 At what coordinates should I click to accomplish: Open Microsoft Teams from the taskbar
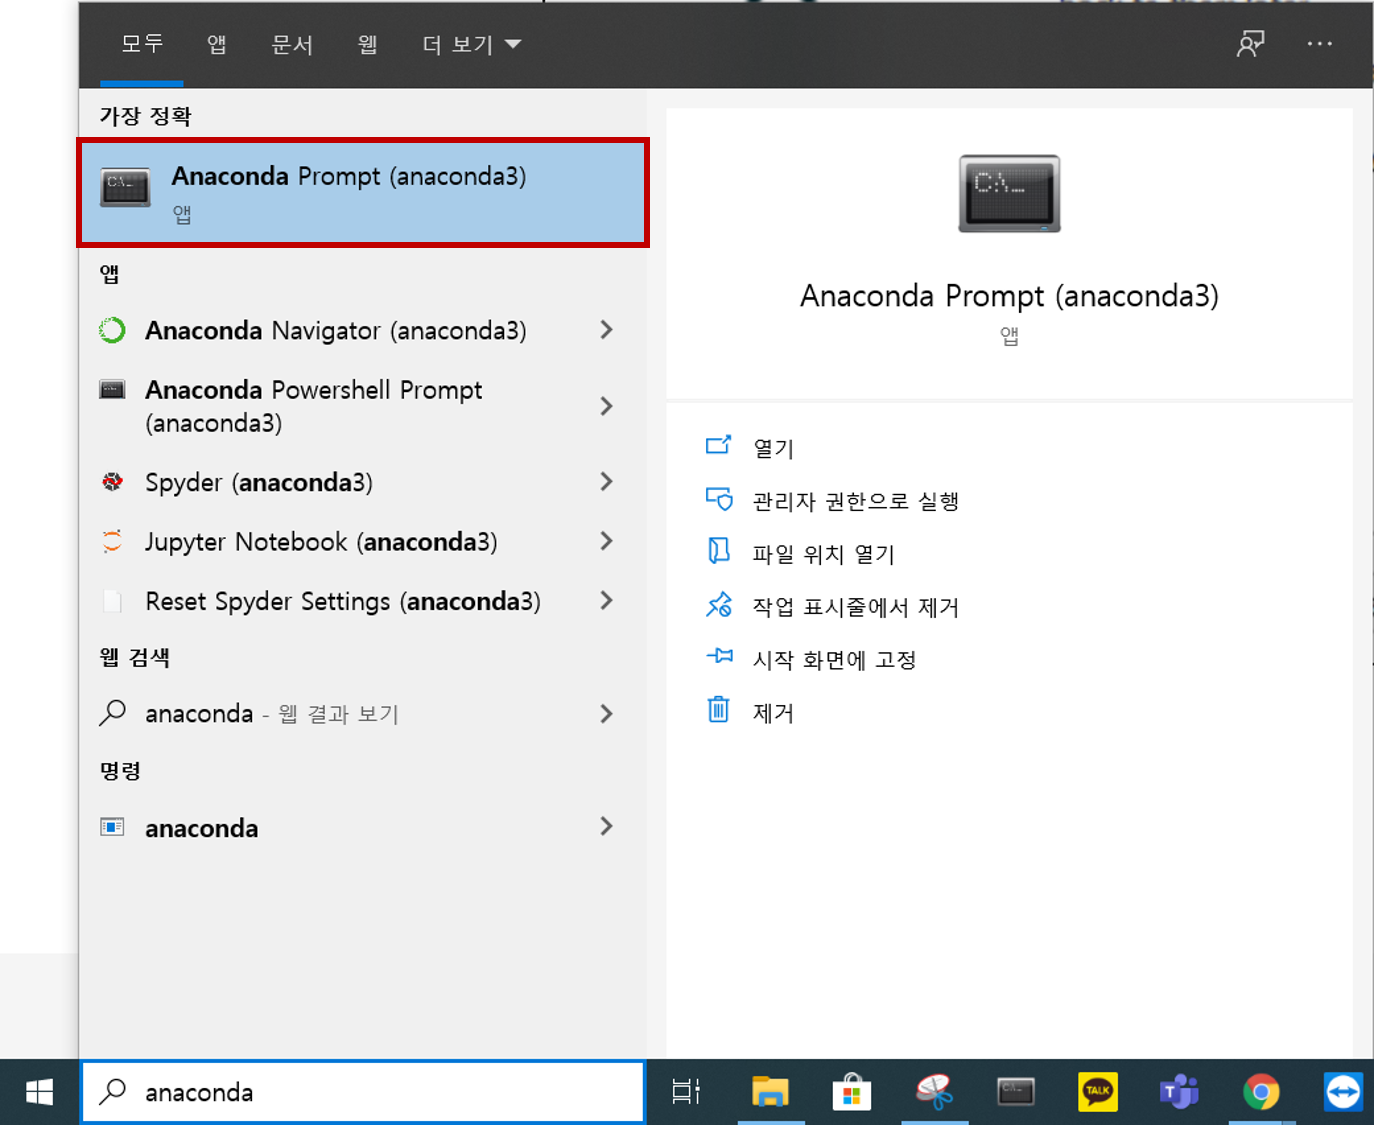click(1179, 1092)
